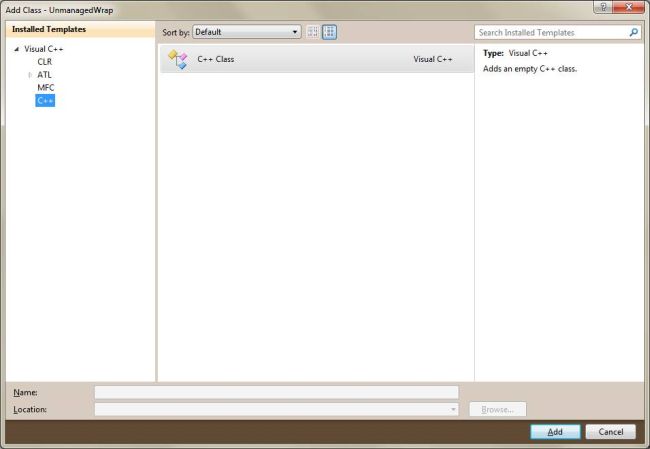Expand the ATL tree node

click(x=30, y=75)
